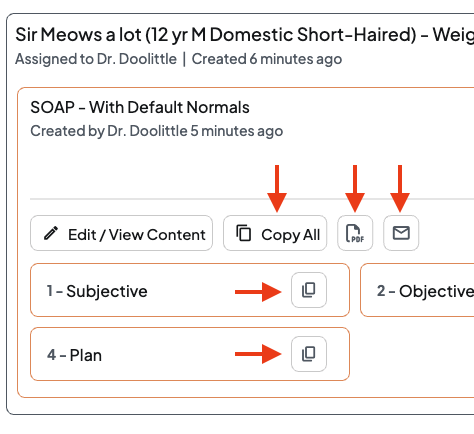Copy the Subjective section contents
The width and height of the screenshot is (474, 434).
(309, 290)
